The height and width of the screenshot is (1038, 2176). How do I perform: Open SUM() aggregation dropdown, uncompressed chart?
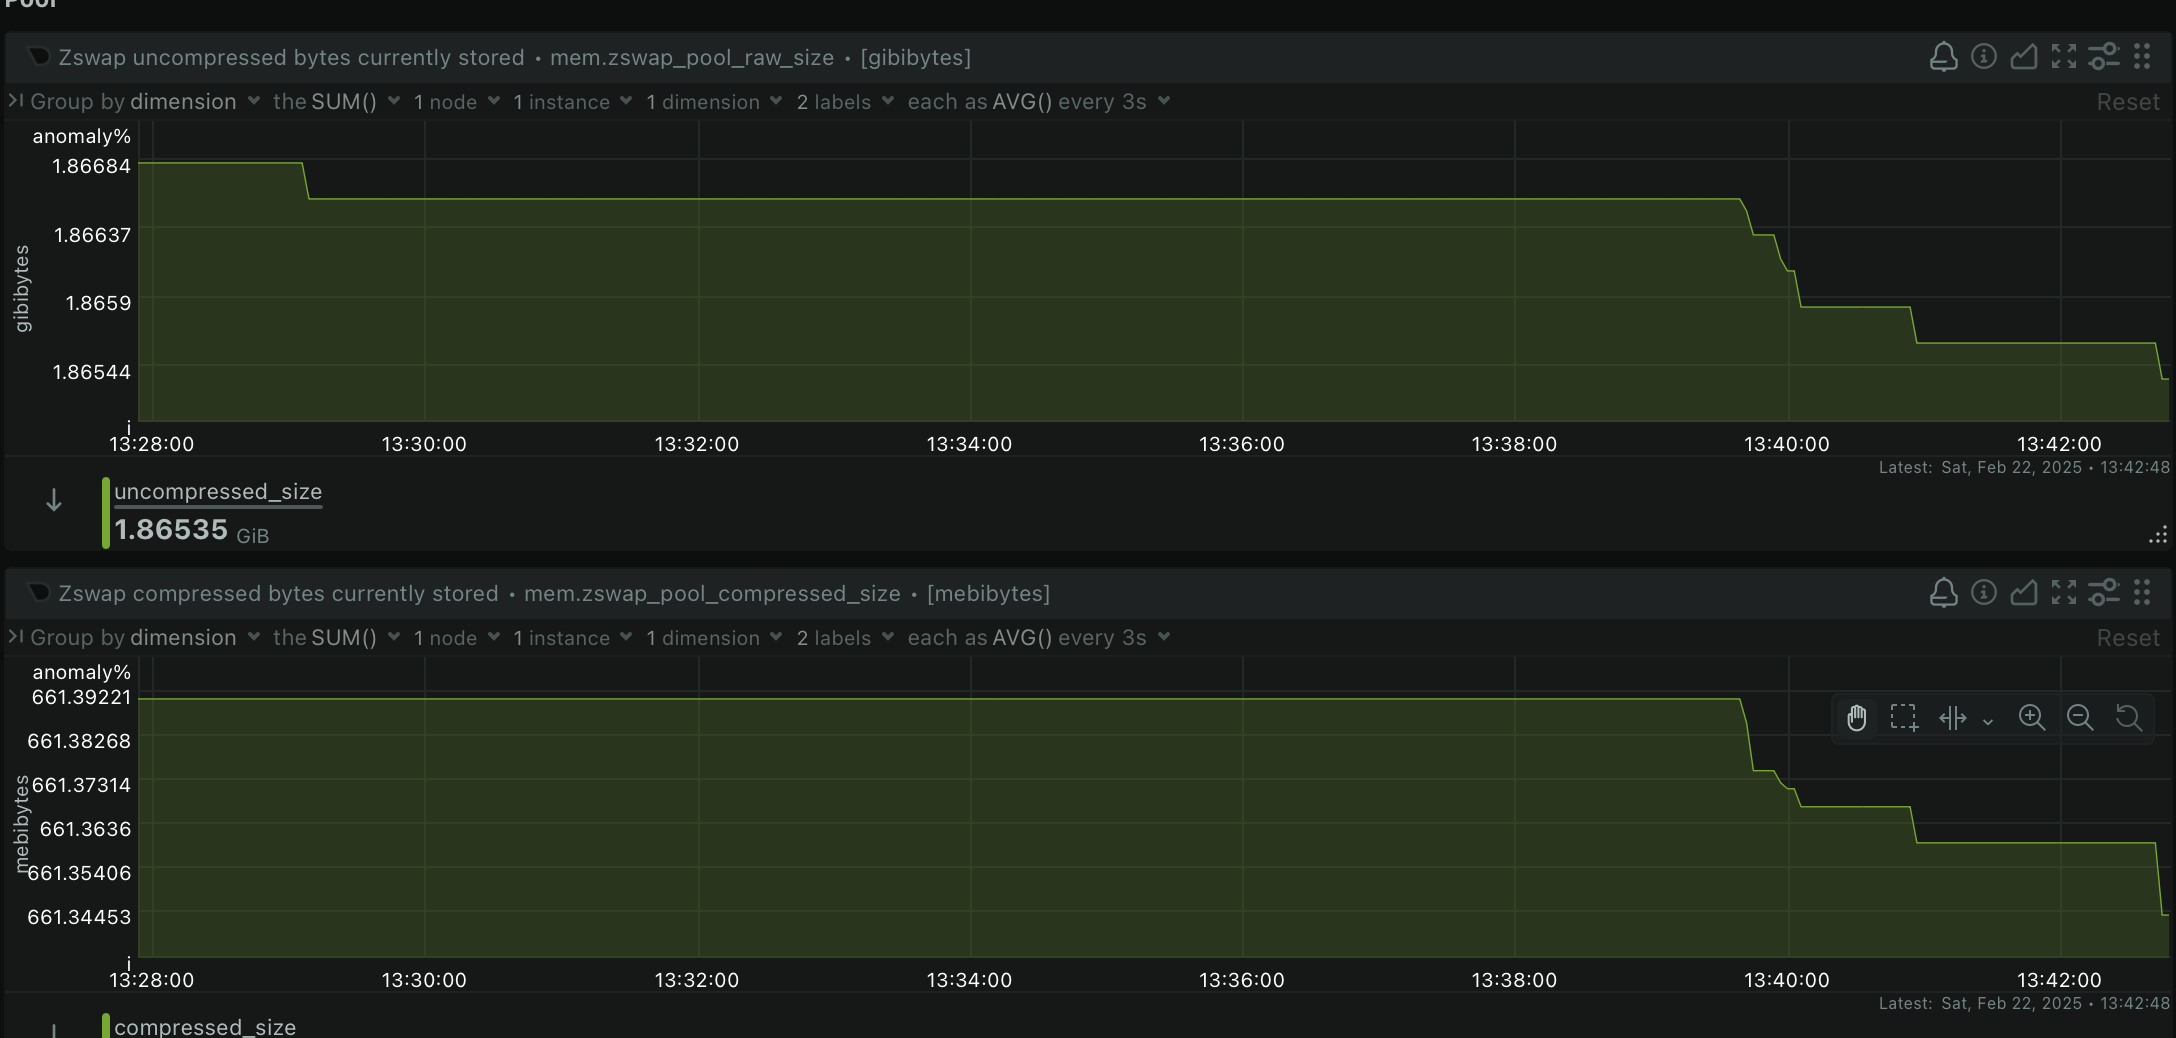click(337, 101)
